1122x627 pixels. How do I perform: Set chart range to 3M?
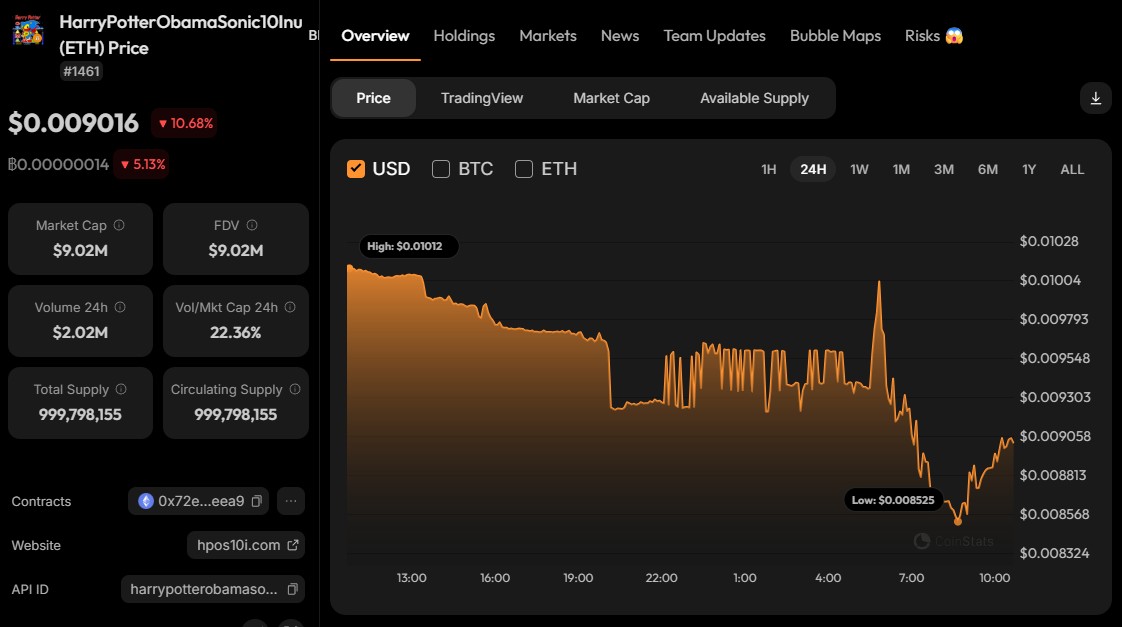click(944, 170)
